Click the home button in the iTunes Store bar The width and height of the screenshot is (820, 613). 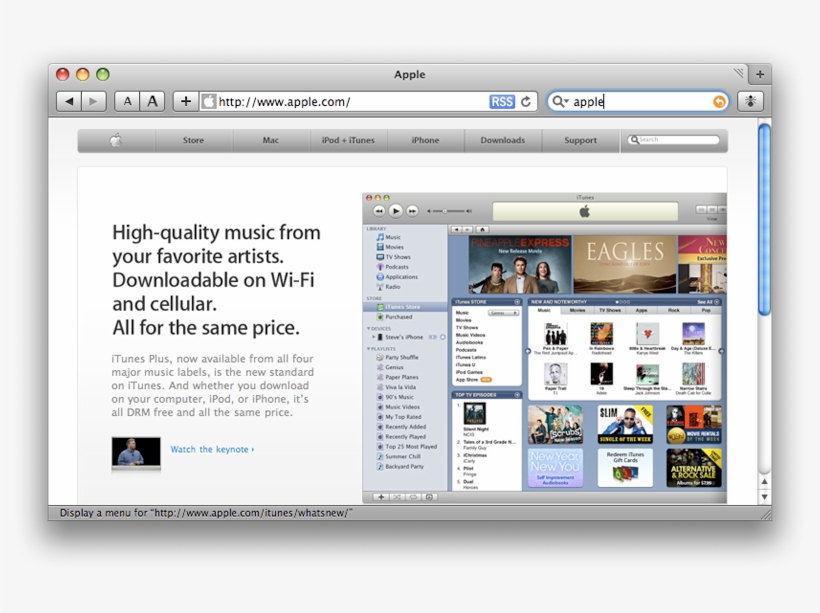pos(483,229)
